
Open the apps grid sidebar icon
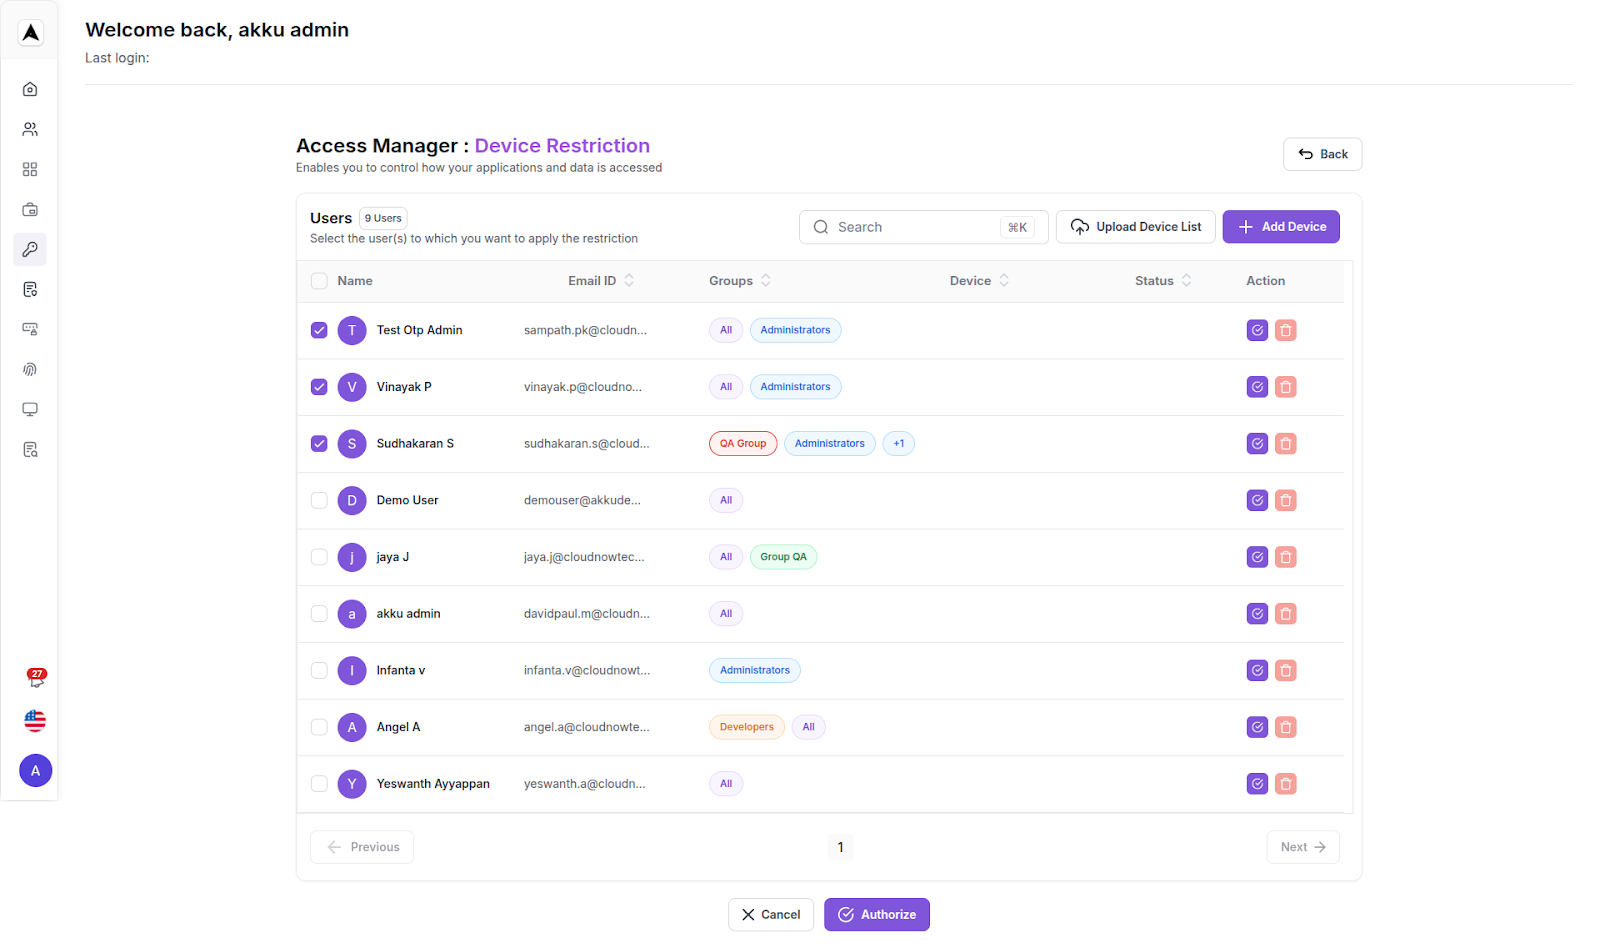point(30,169)
